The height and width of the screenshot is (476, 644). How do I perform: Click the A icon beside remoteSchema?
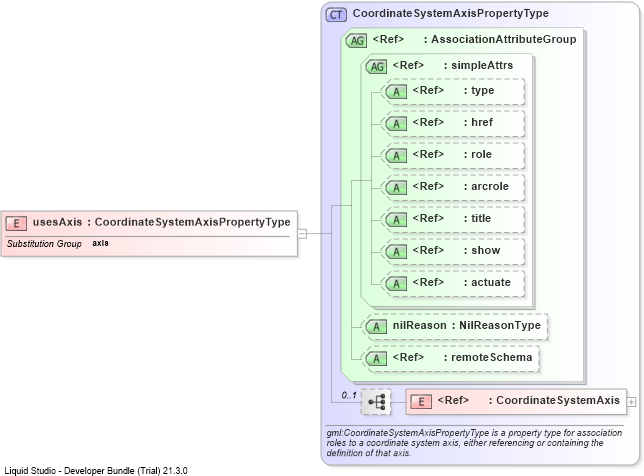pyautogui.click(x=376, y=359)
